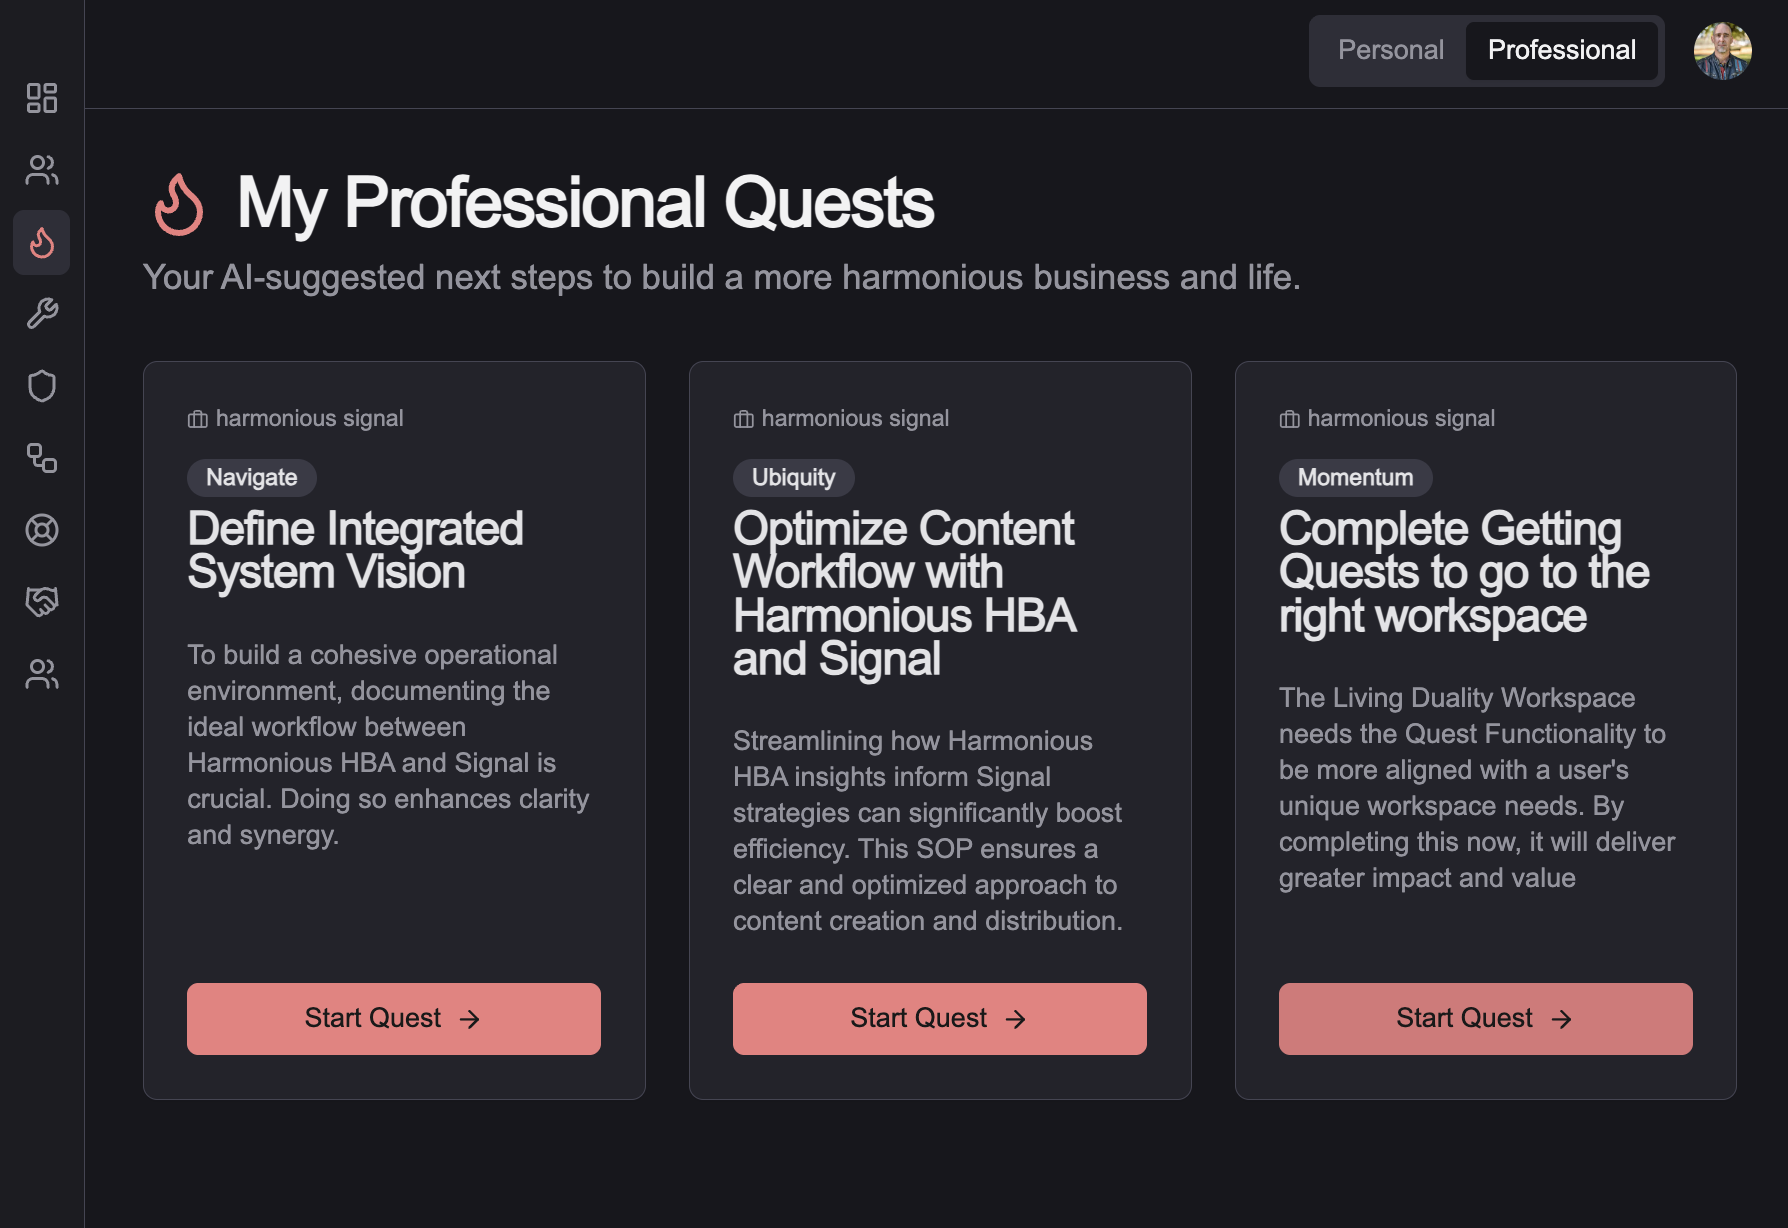Start Quest for Complete Getting Quests

[x=1485, y=1018]
